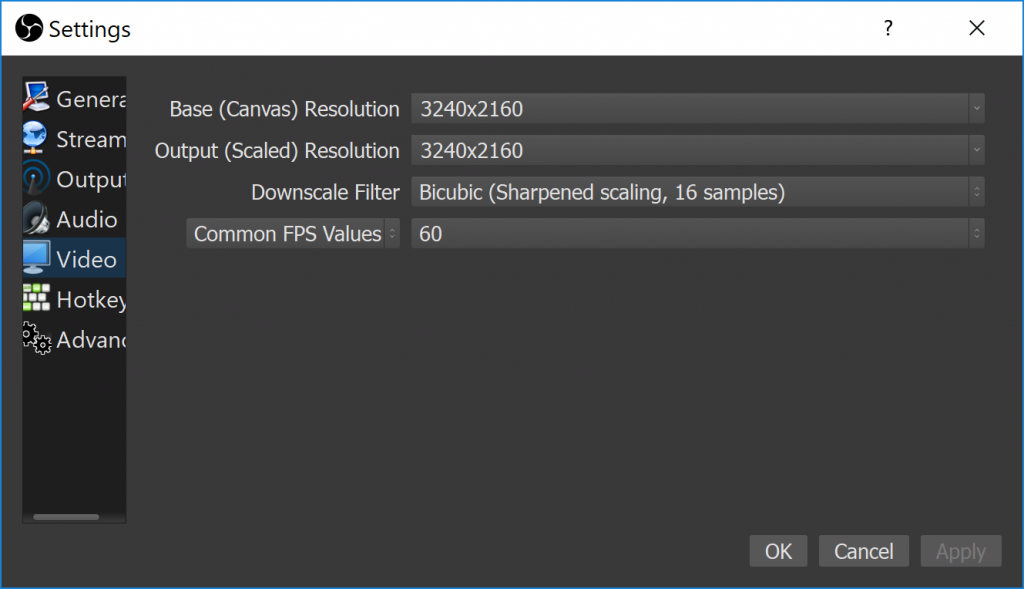Select the Advanced settings gear icon

click(36, 338)
